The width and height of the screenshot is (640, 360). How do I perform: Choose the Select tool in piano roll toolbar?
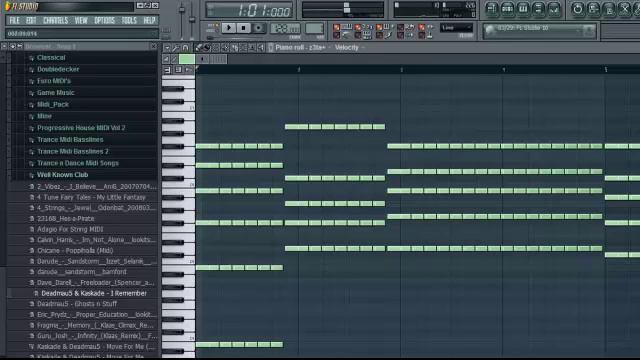243,48
